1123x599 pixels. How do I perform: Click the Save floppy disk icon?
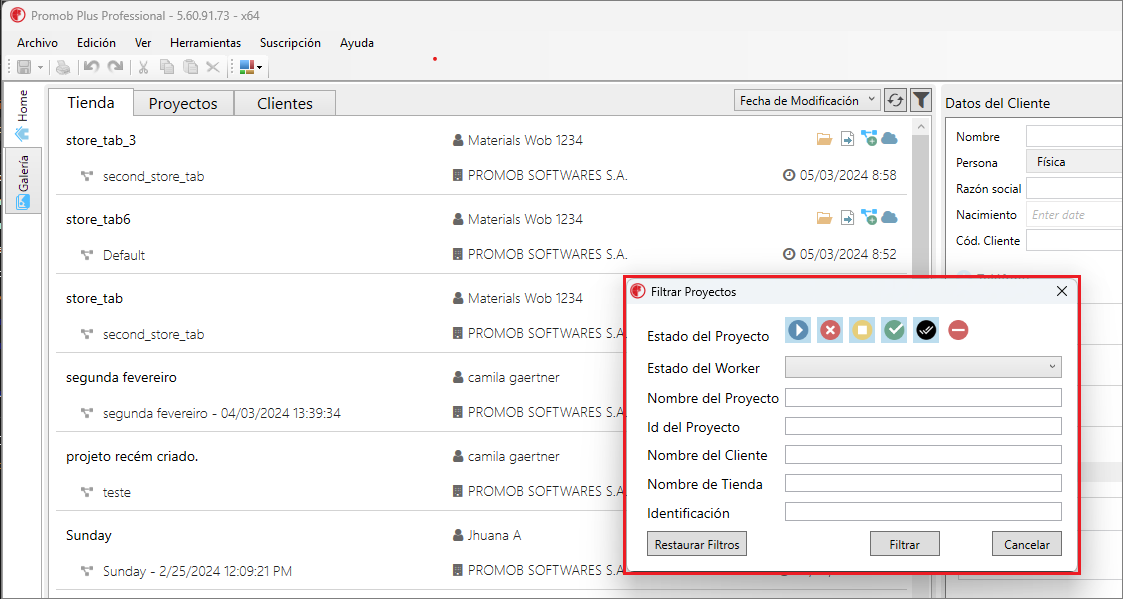tap(24, 67)
